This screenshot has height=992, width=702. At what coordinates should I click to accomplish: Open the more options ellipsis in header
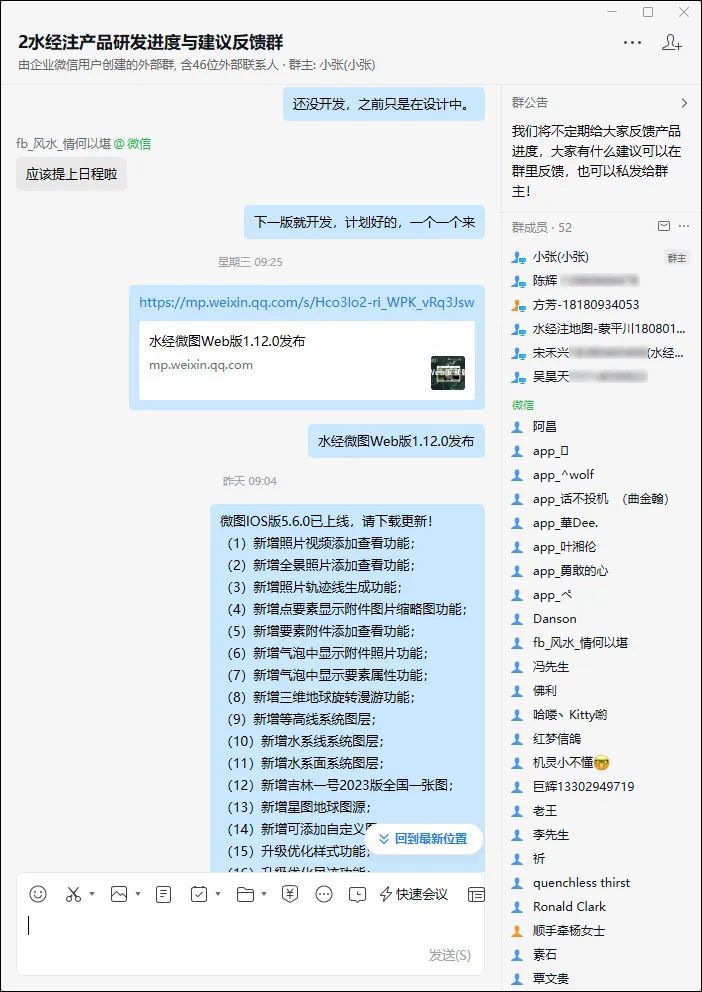click(x=632, y=43)
